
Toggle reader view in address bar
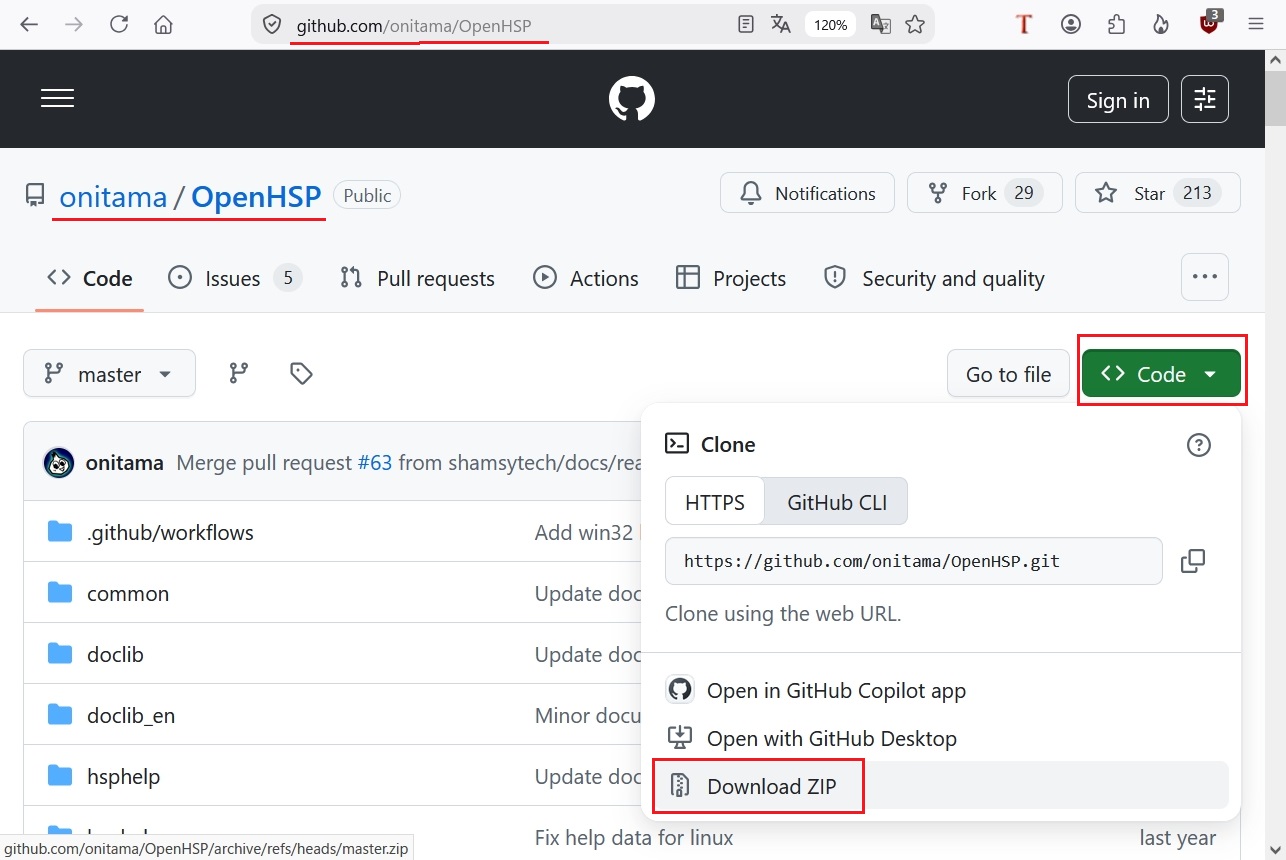click(x=746, y=25)
